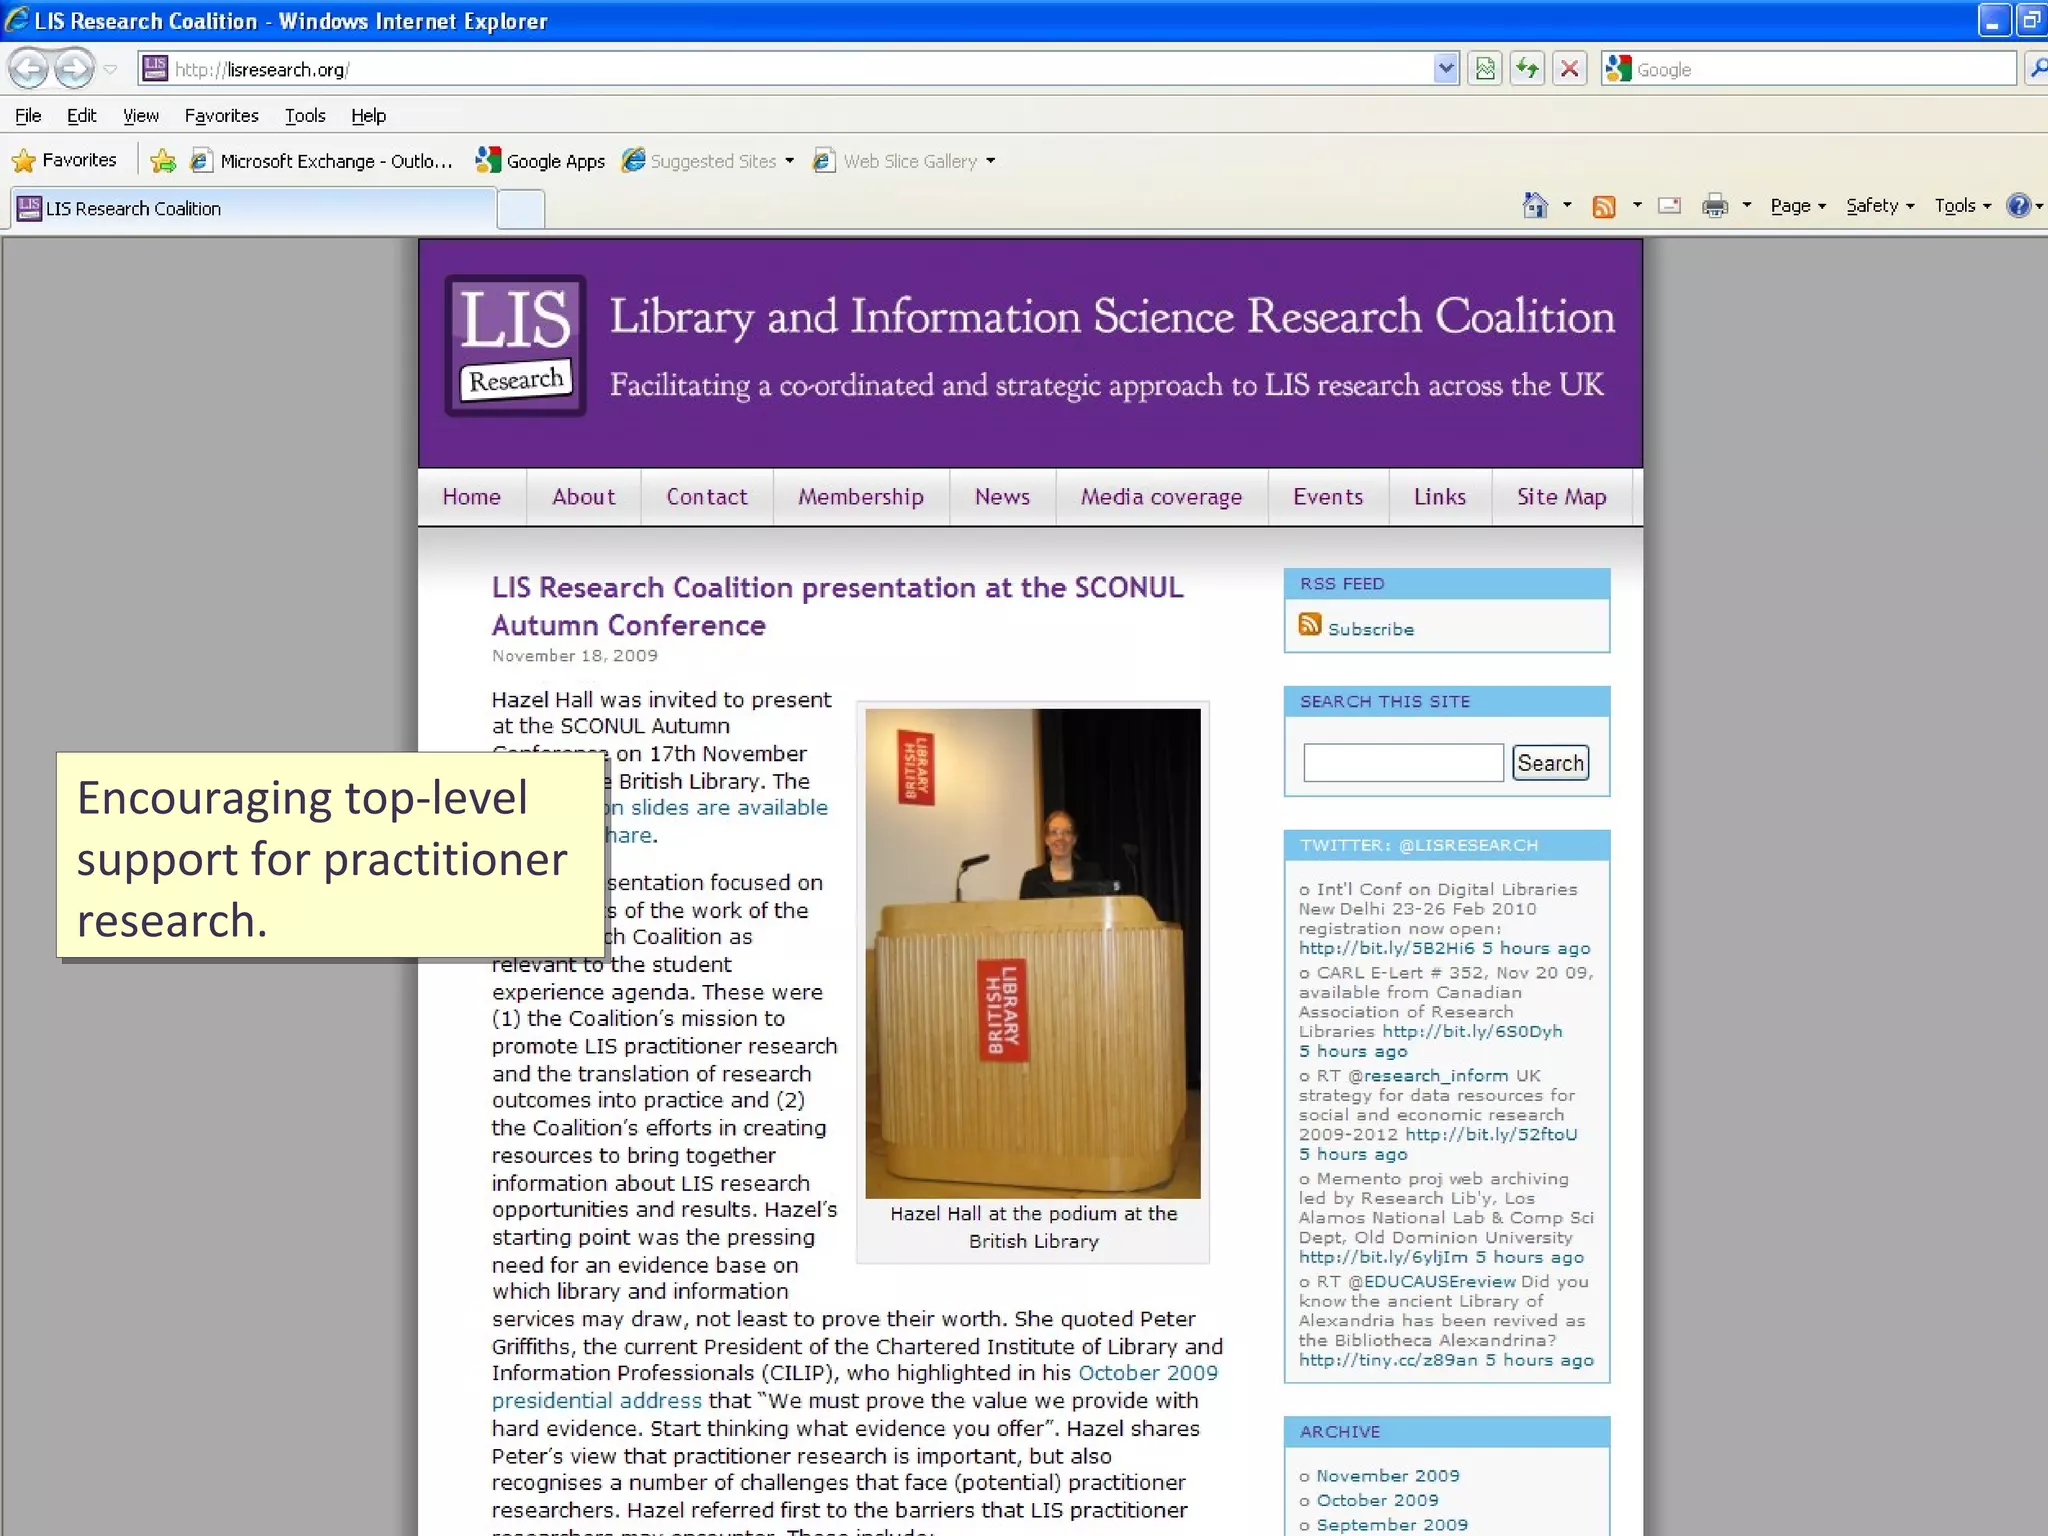Open the Safety command menu
Screen dimensions: 2048x1536
(x=1880, y=206)
